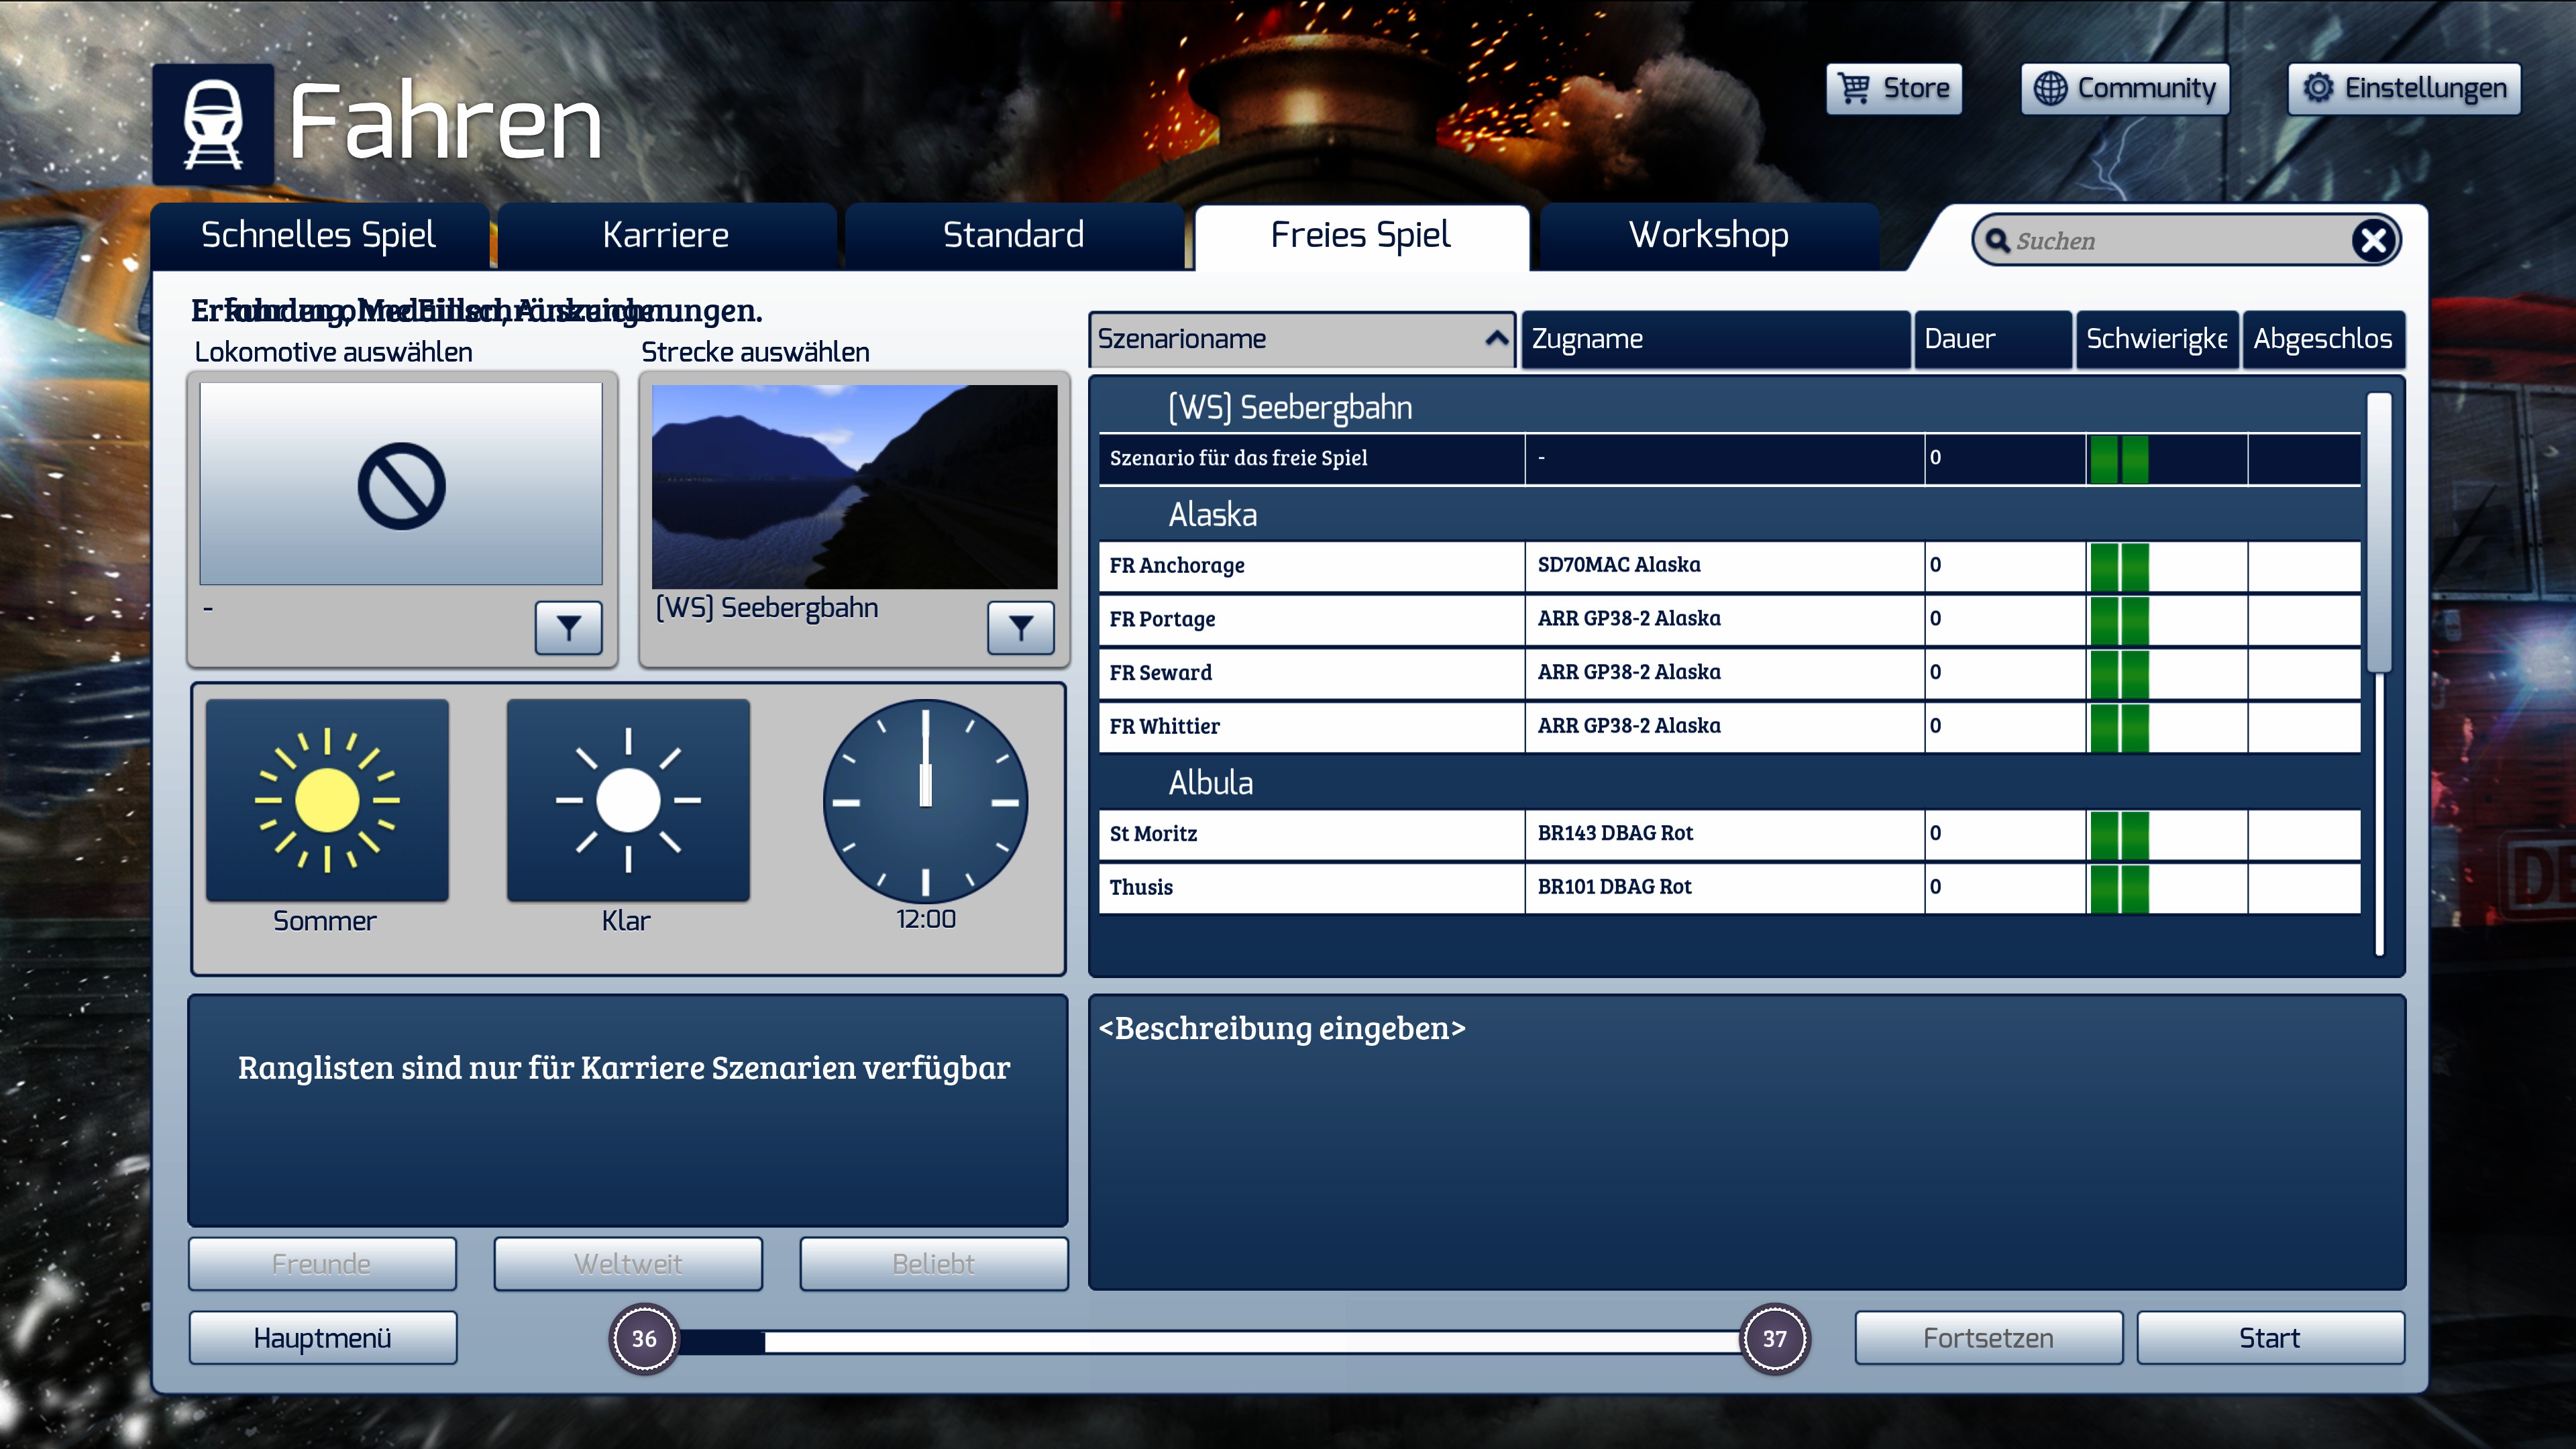Open the locomotive filter dropdown

[x=568, y=628]
